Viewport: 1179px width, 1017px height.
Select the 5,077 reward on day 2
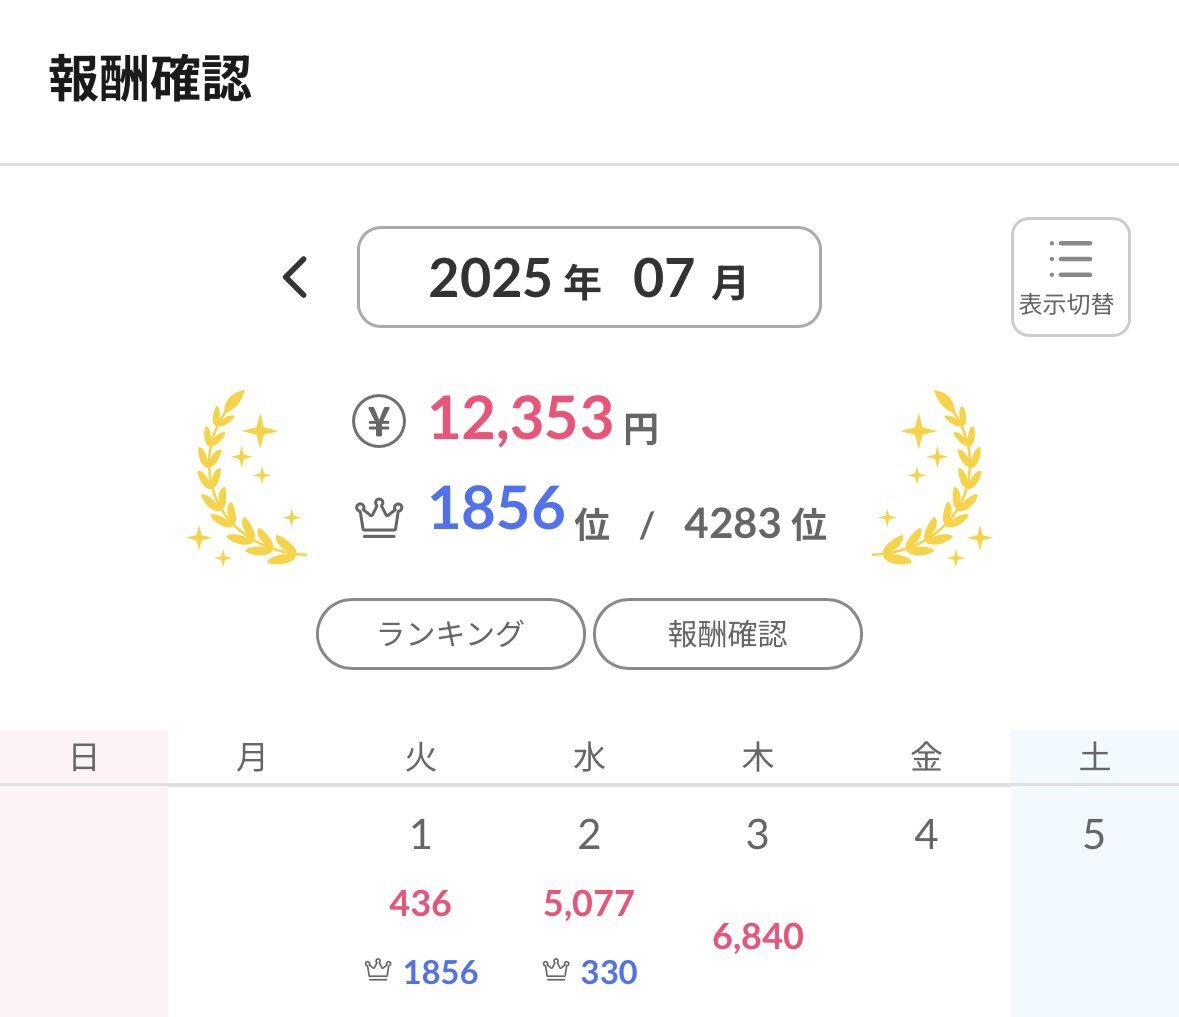pos(589,903)
